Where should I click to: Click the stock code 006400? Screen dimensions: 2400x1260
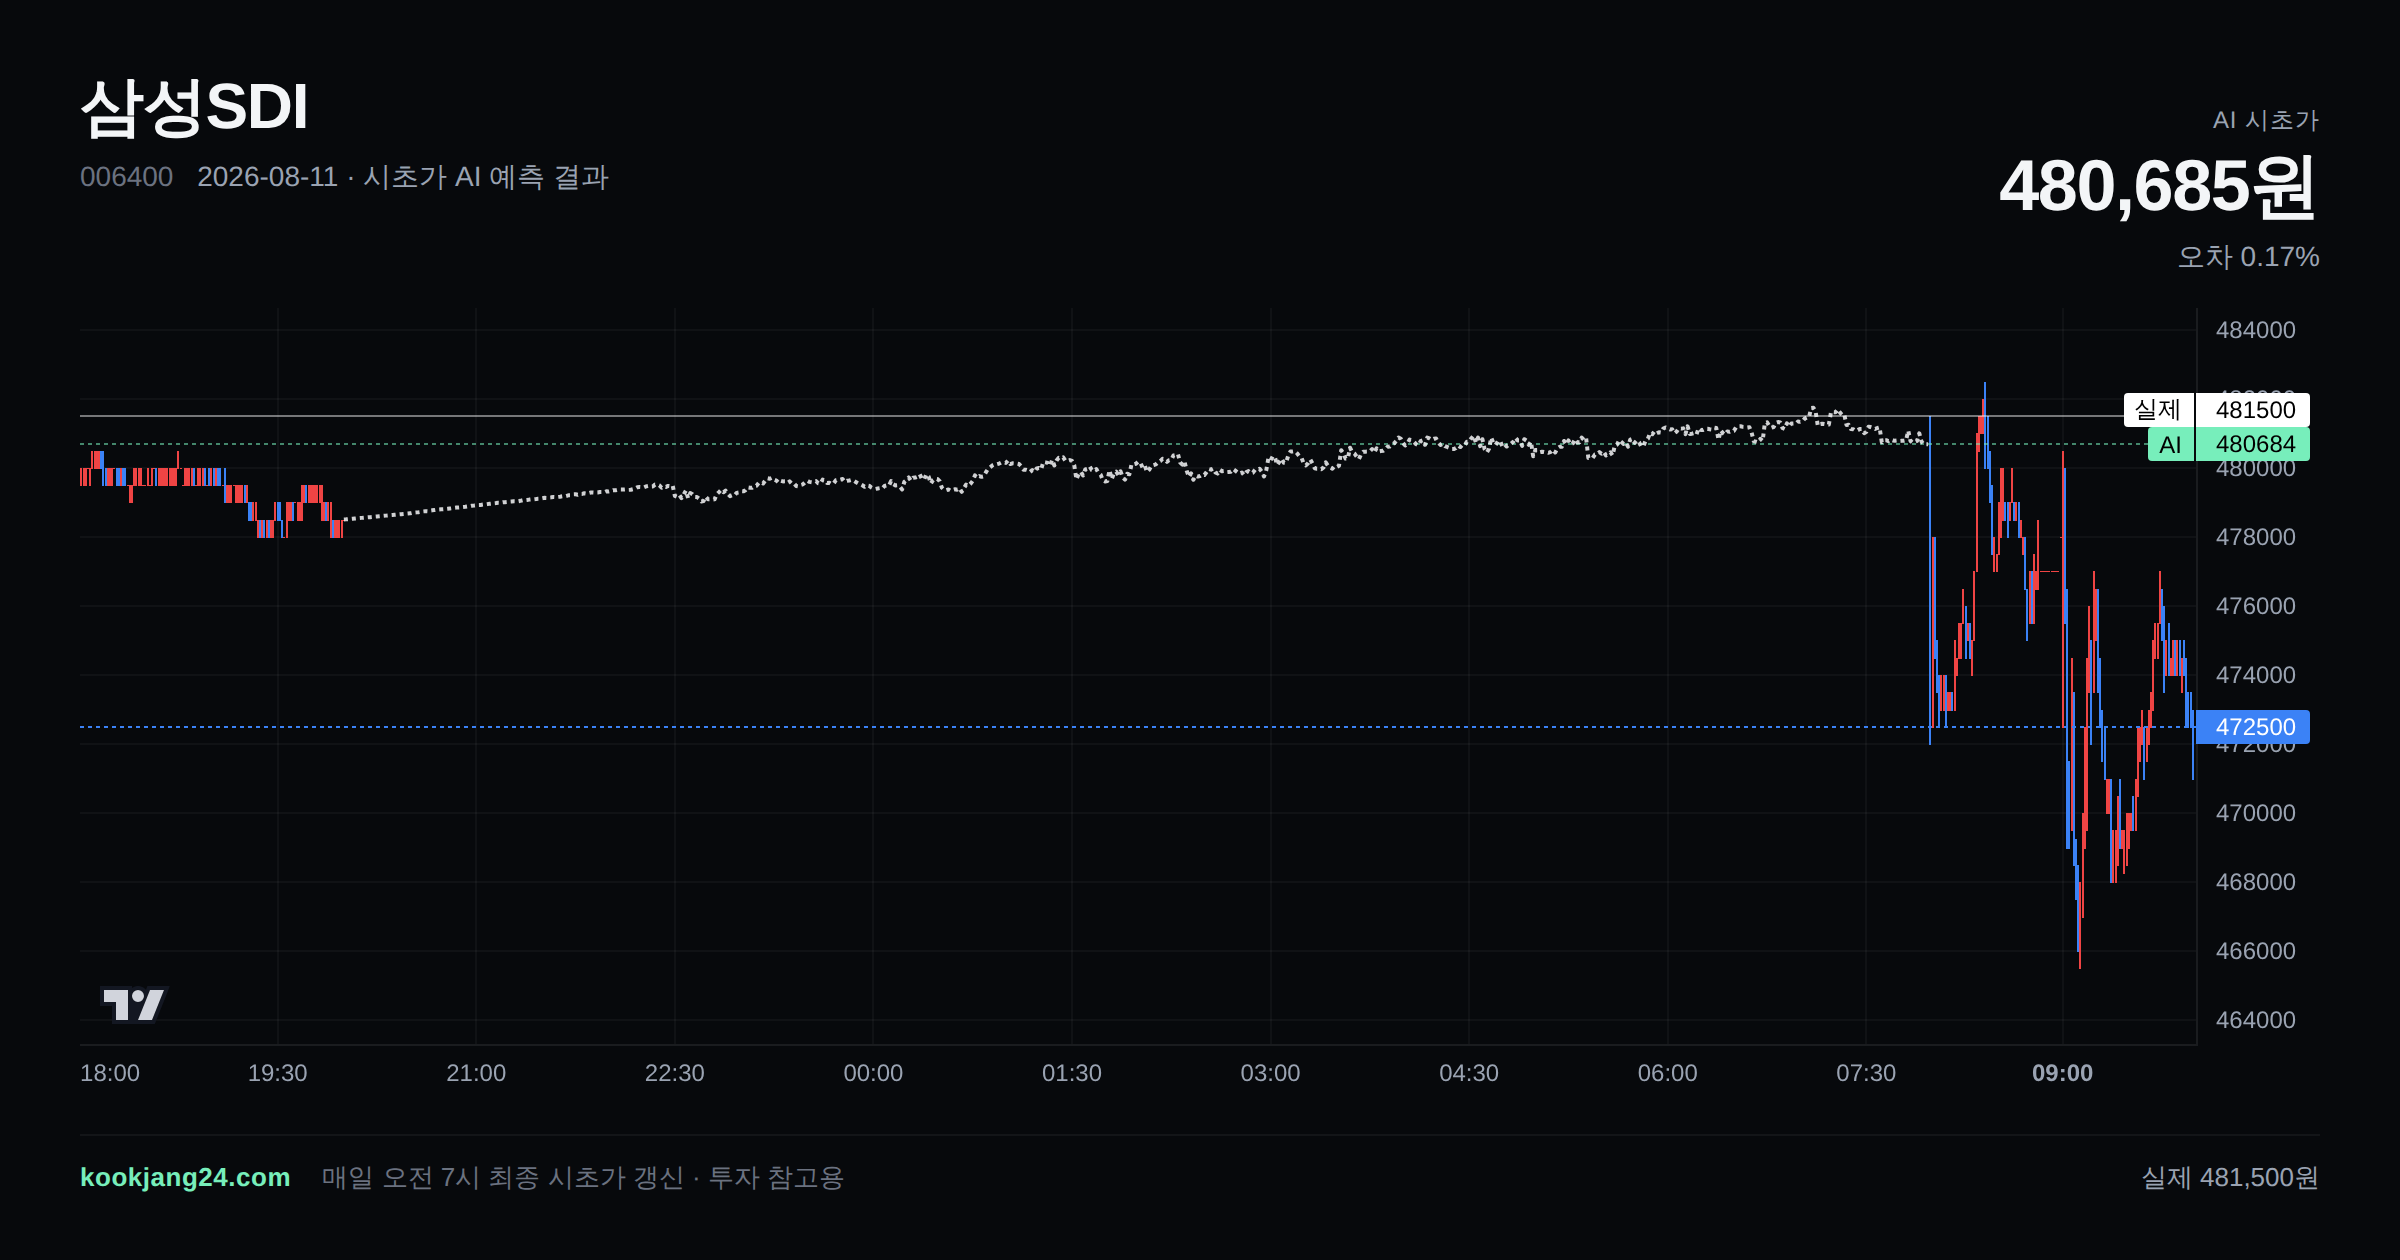126,177
